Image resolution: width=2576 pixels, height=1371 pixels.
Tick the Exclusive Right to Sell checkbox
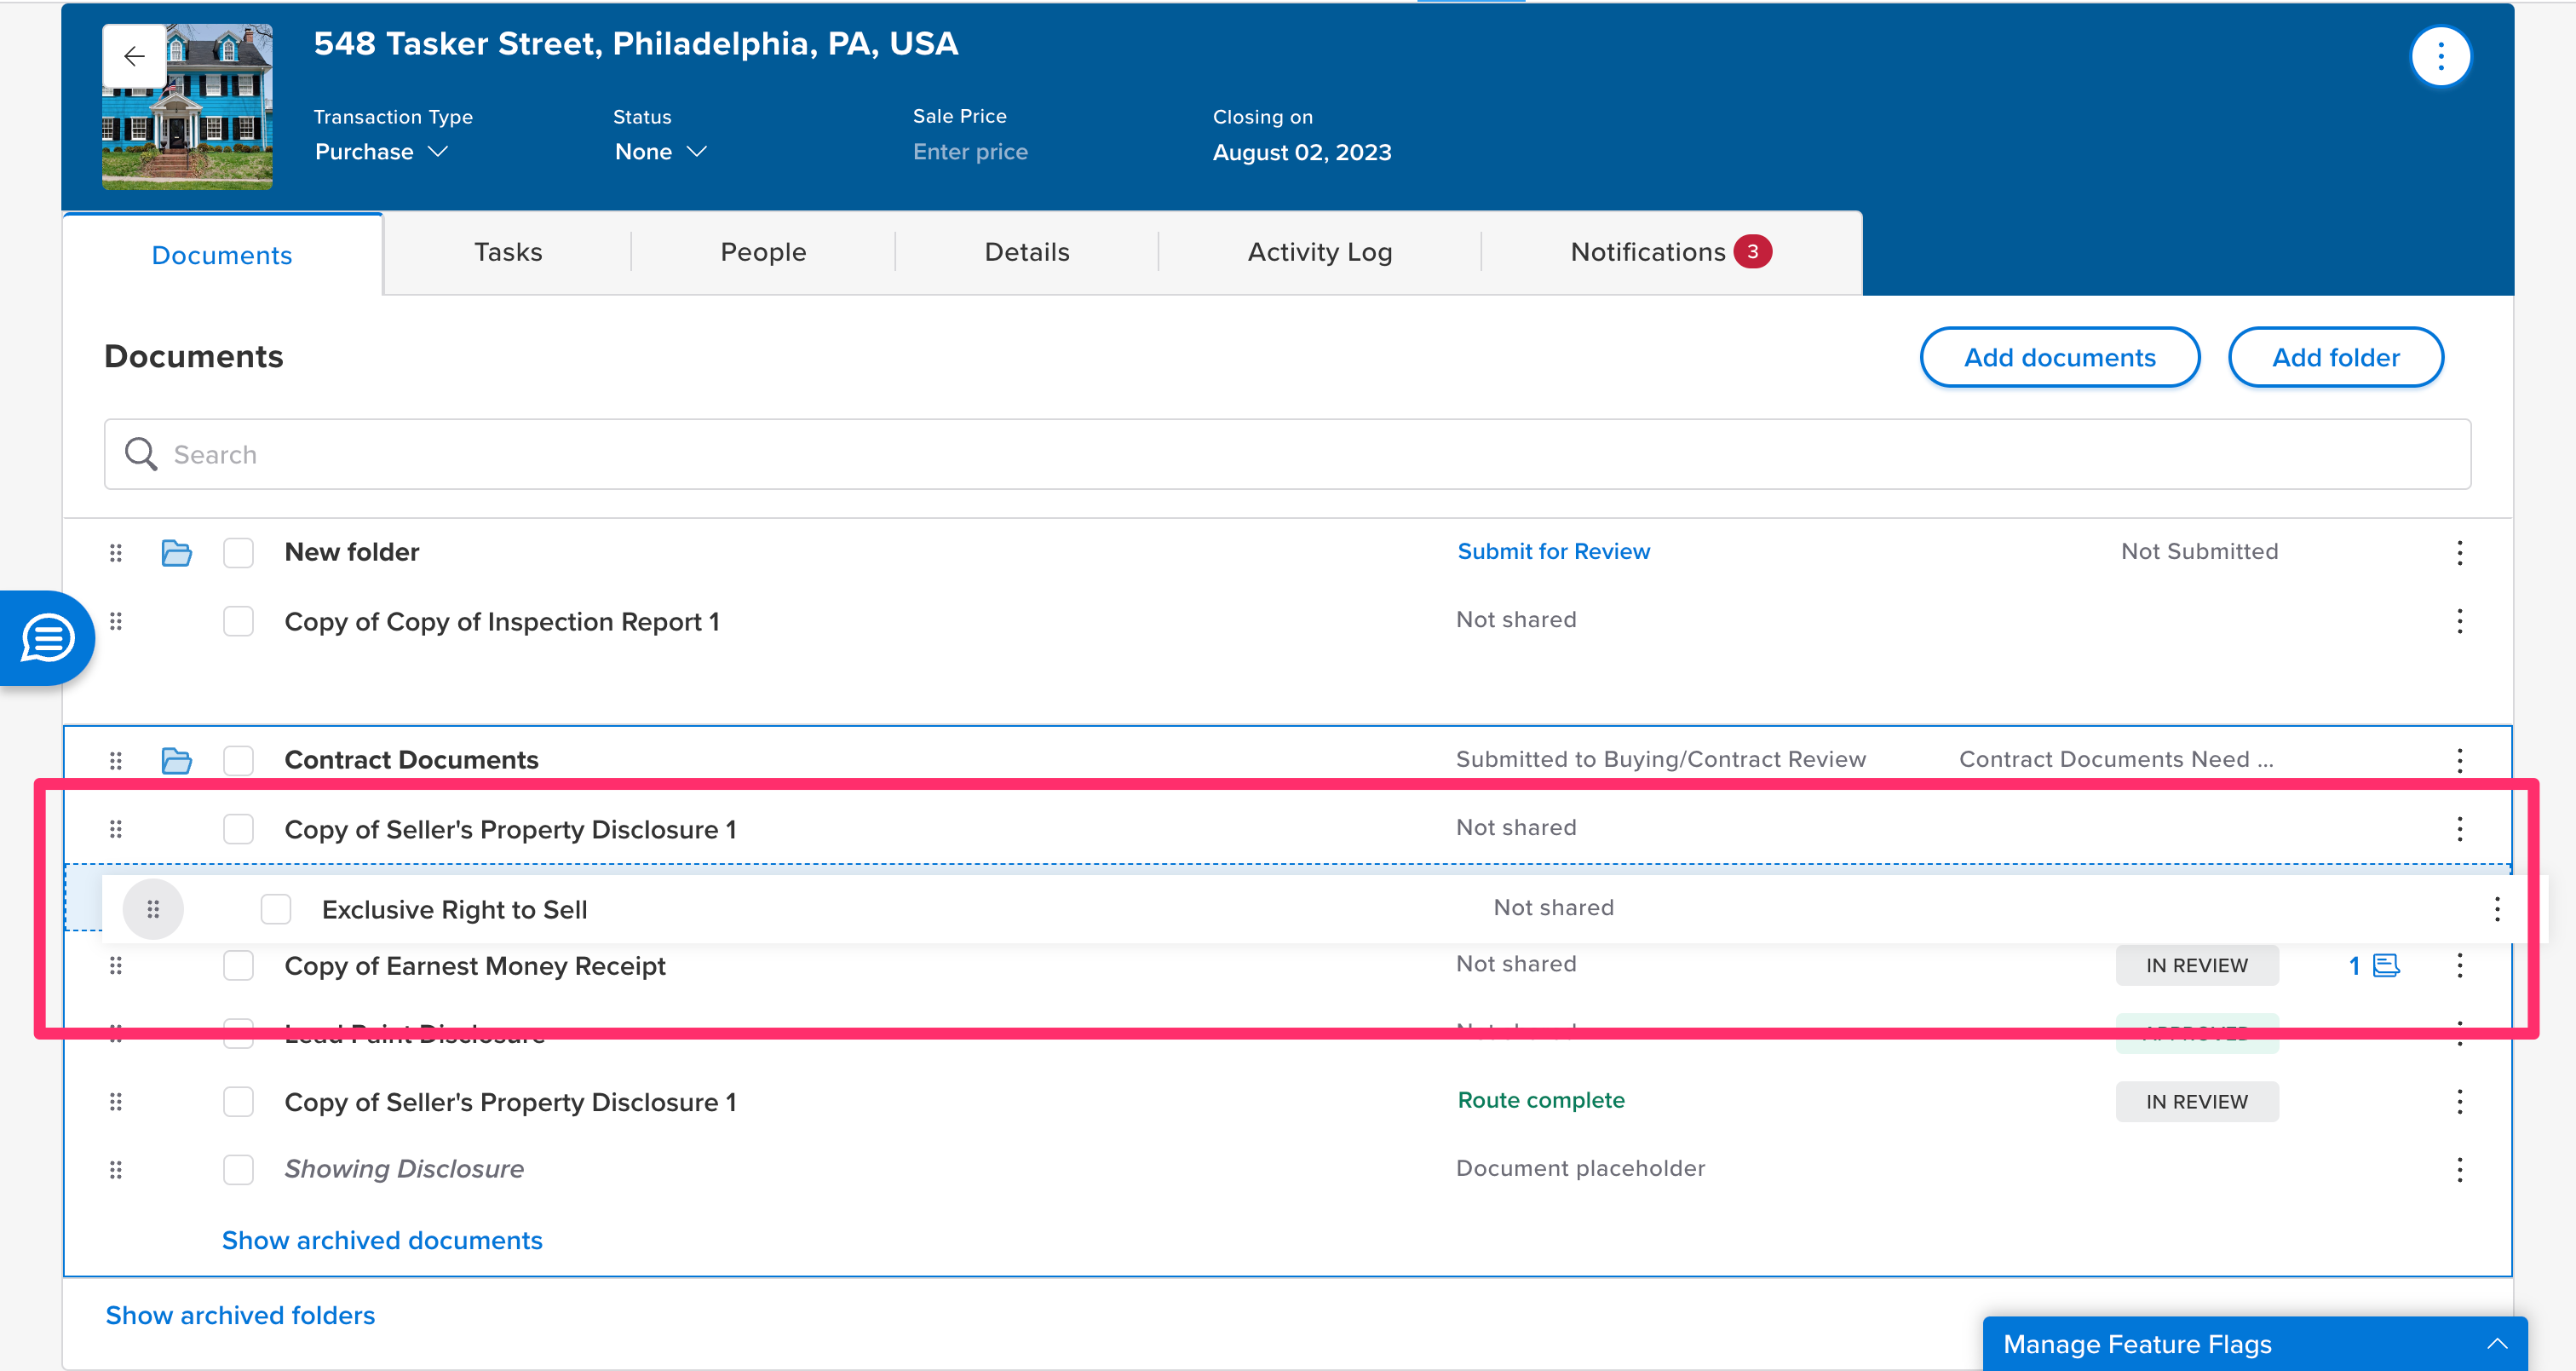tap(275, 909)
